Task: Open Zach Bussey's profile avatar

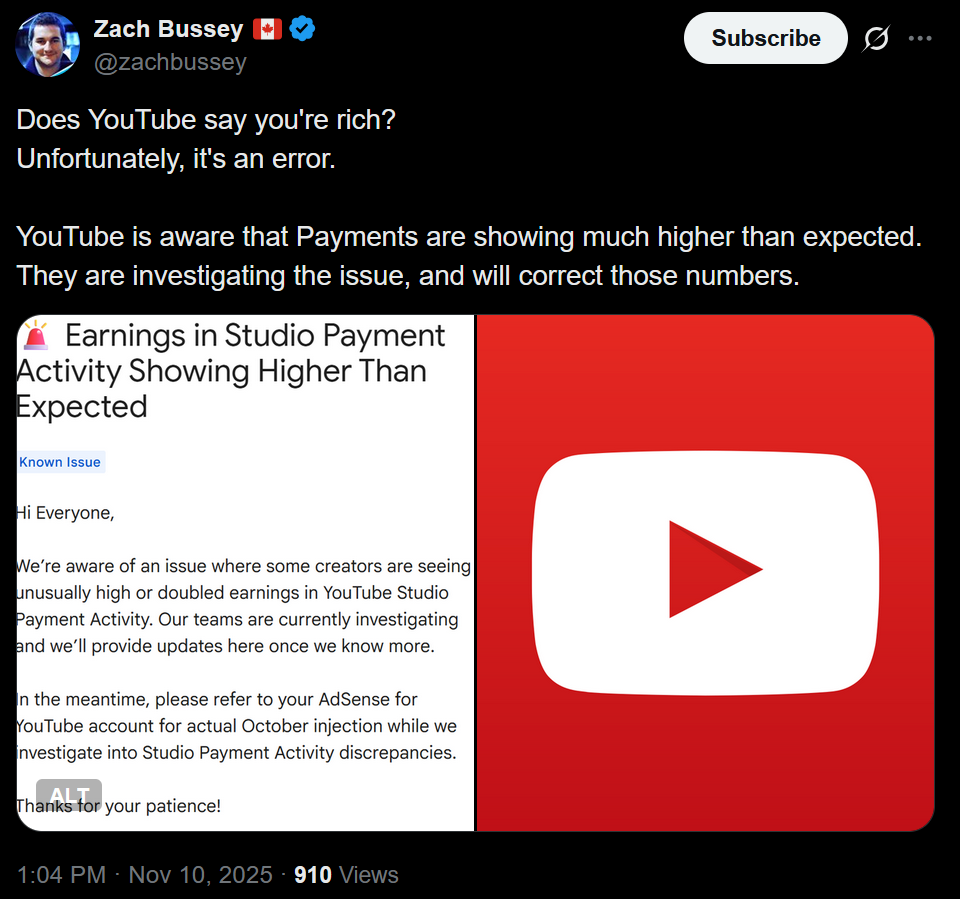Action: 47,45
